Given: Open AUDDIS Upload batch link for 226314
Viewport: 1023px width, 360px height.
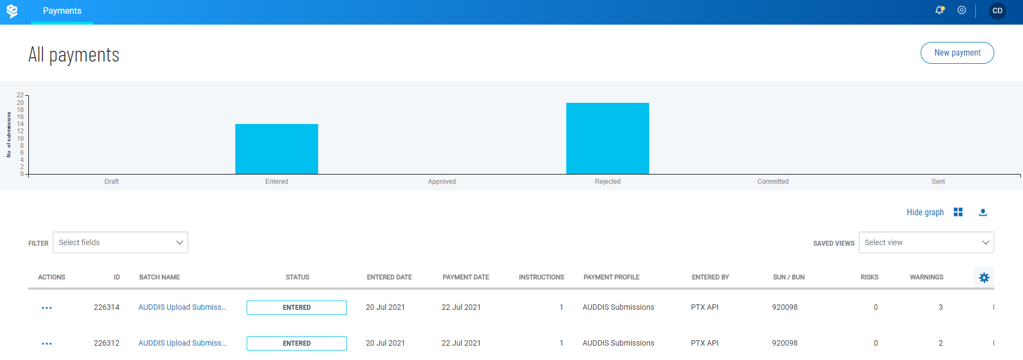Looking at the screenshot, I should coord(182,307).
